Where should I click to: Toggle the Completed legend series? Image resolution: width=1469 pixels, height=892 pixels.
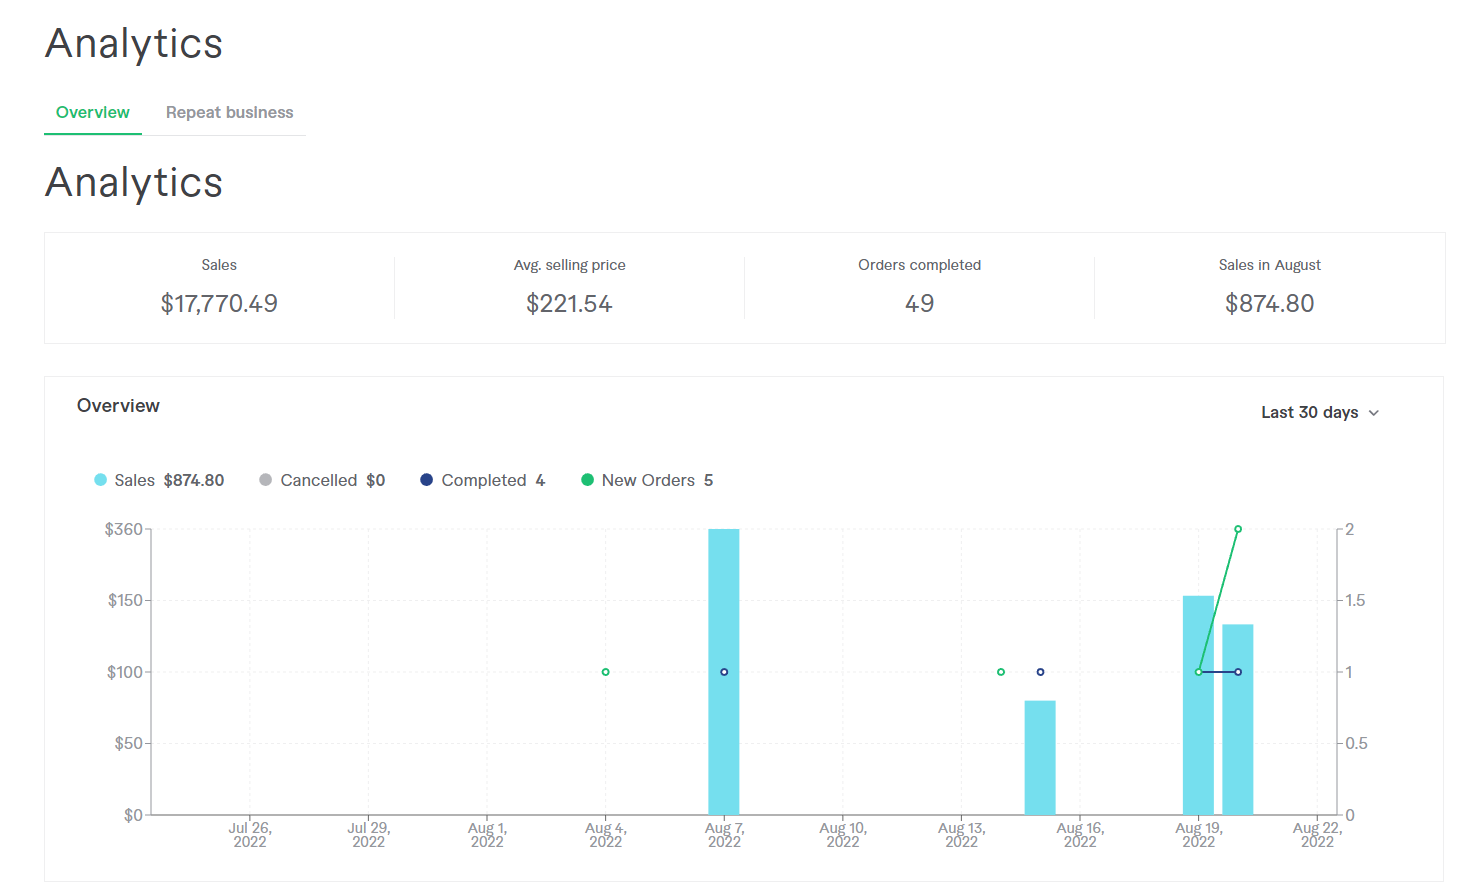[483, 480]
